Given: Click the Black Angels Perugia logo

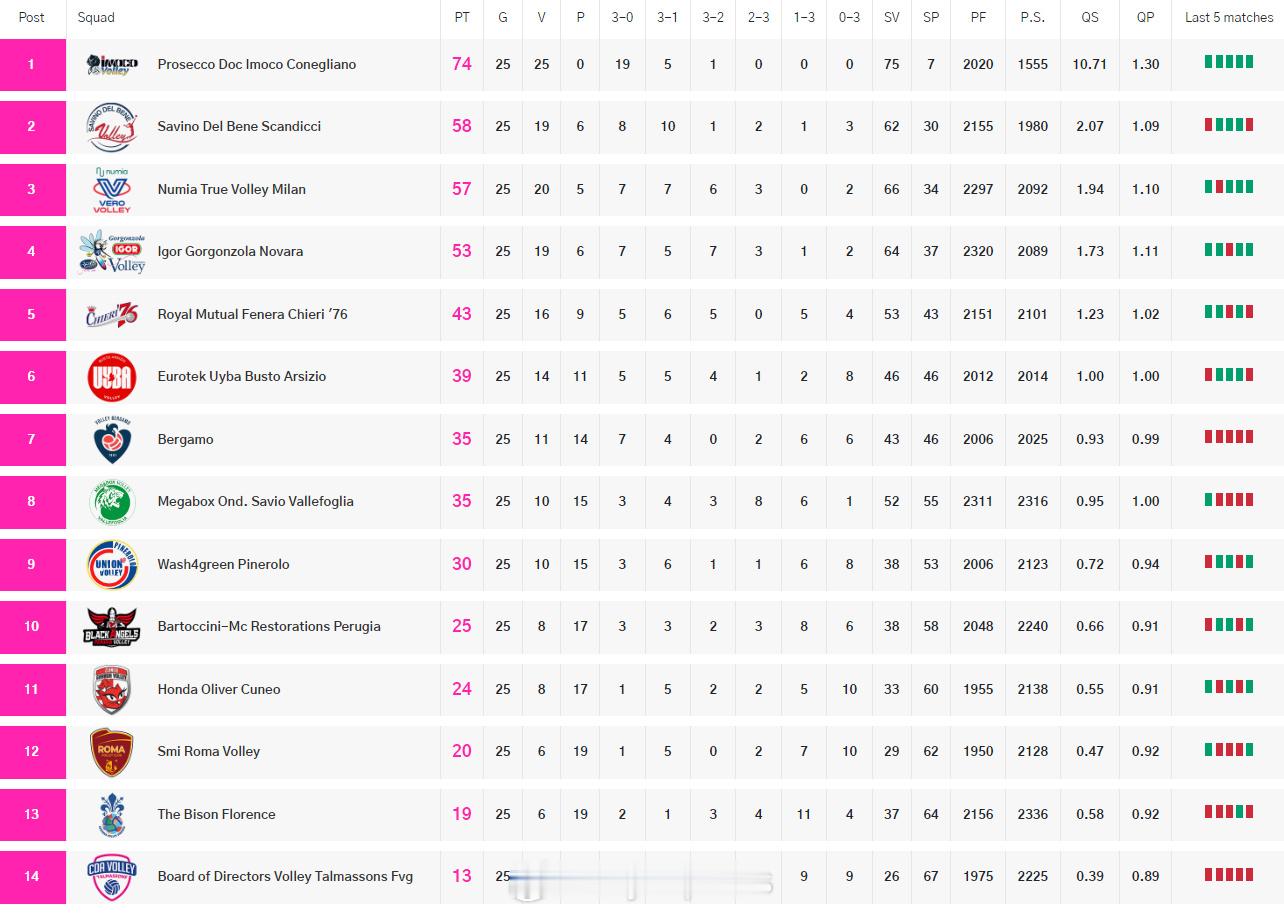Looking at the screenshot, I should [112, 627].
